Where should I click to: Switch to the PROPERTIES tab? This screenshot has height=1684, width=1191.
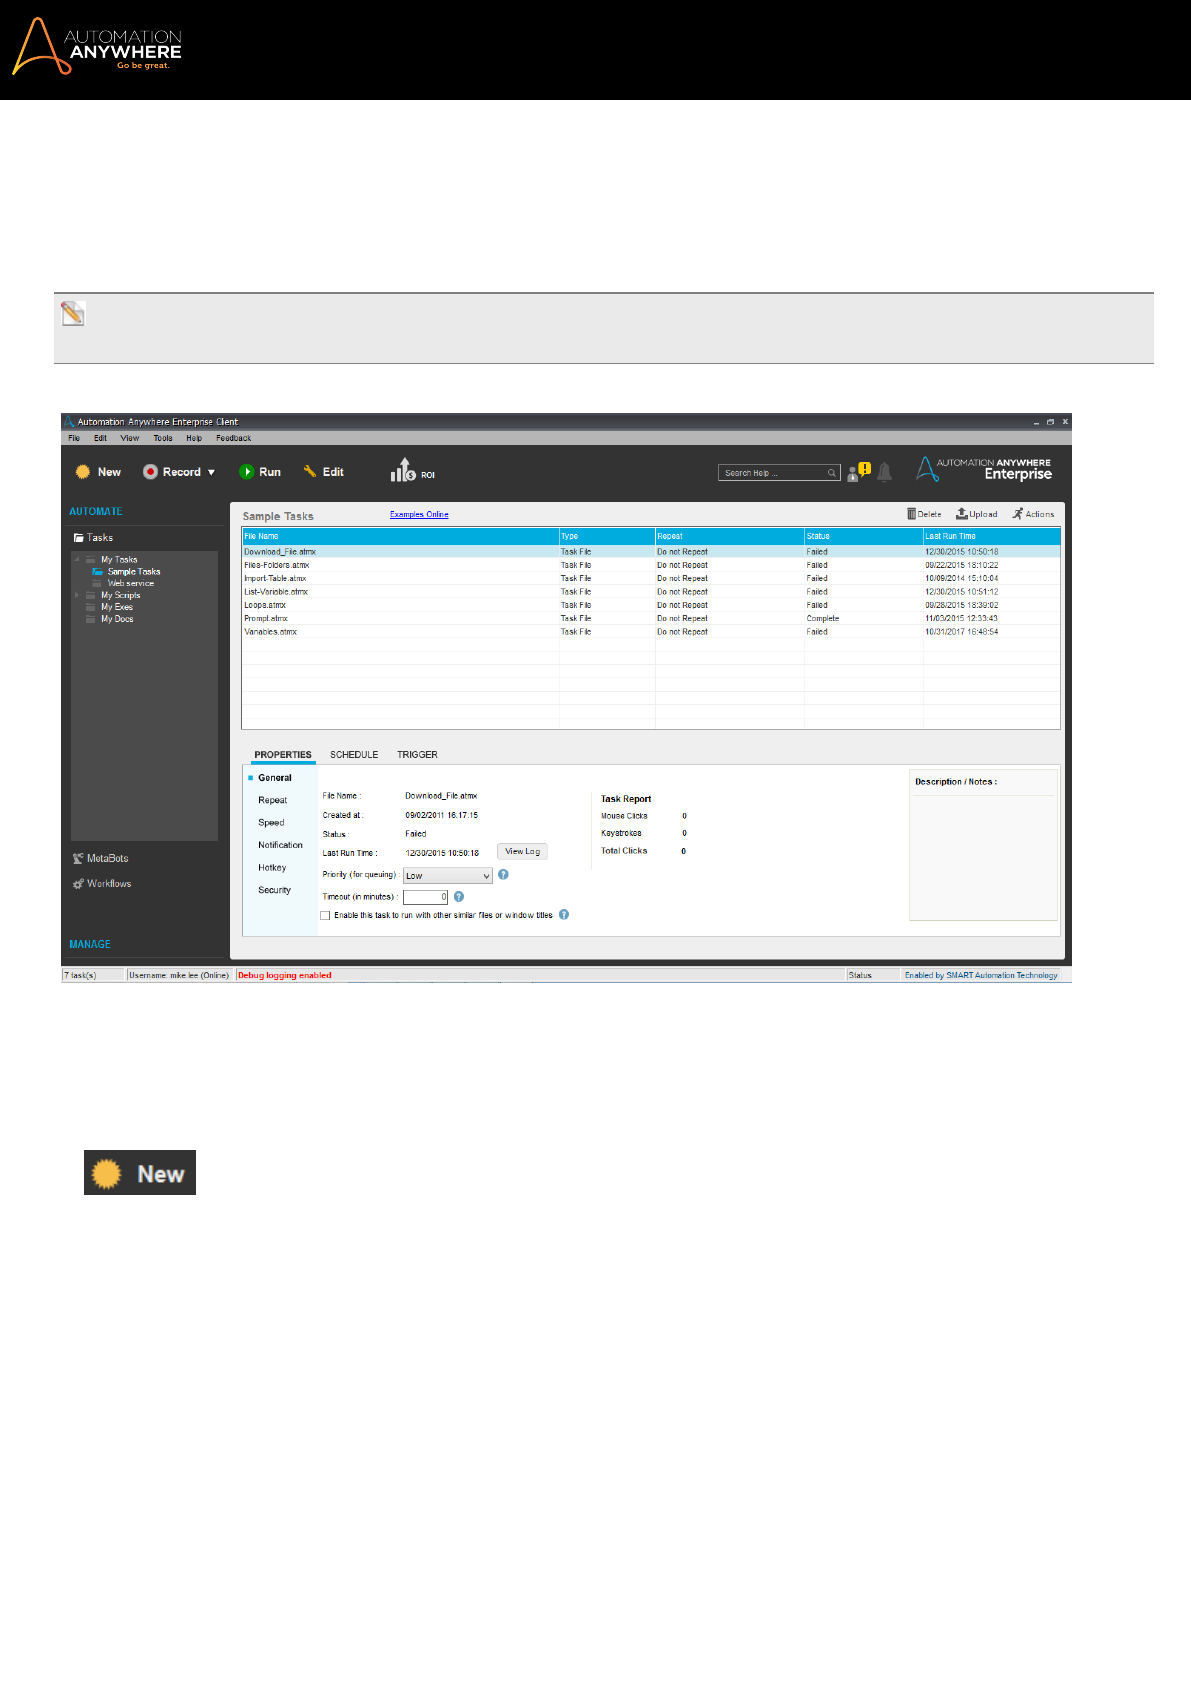(283, 755)
